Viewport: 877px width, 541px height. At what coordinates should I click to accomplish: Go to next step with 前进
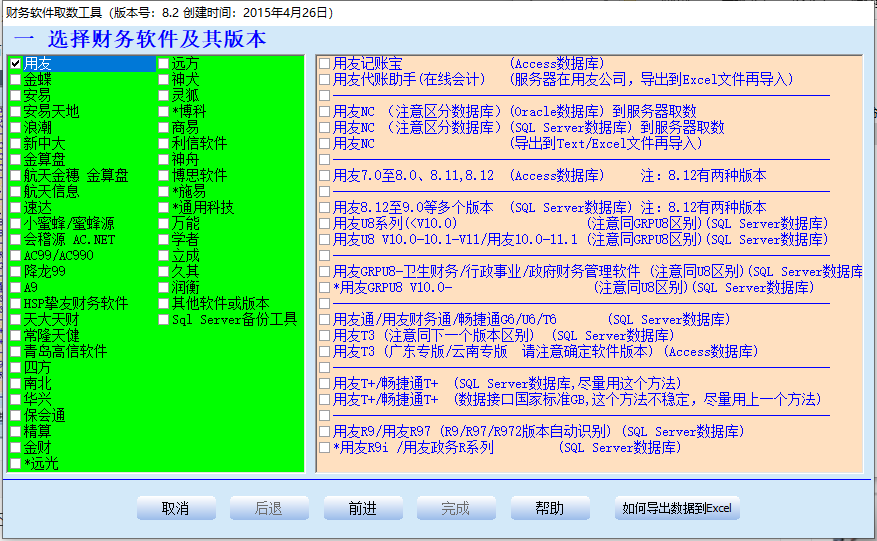[x=363, y=508]
